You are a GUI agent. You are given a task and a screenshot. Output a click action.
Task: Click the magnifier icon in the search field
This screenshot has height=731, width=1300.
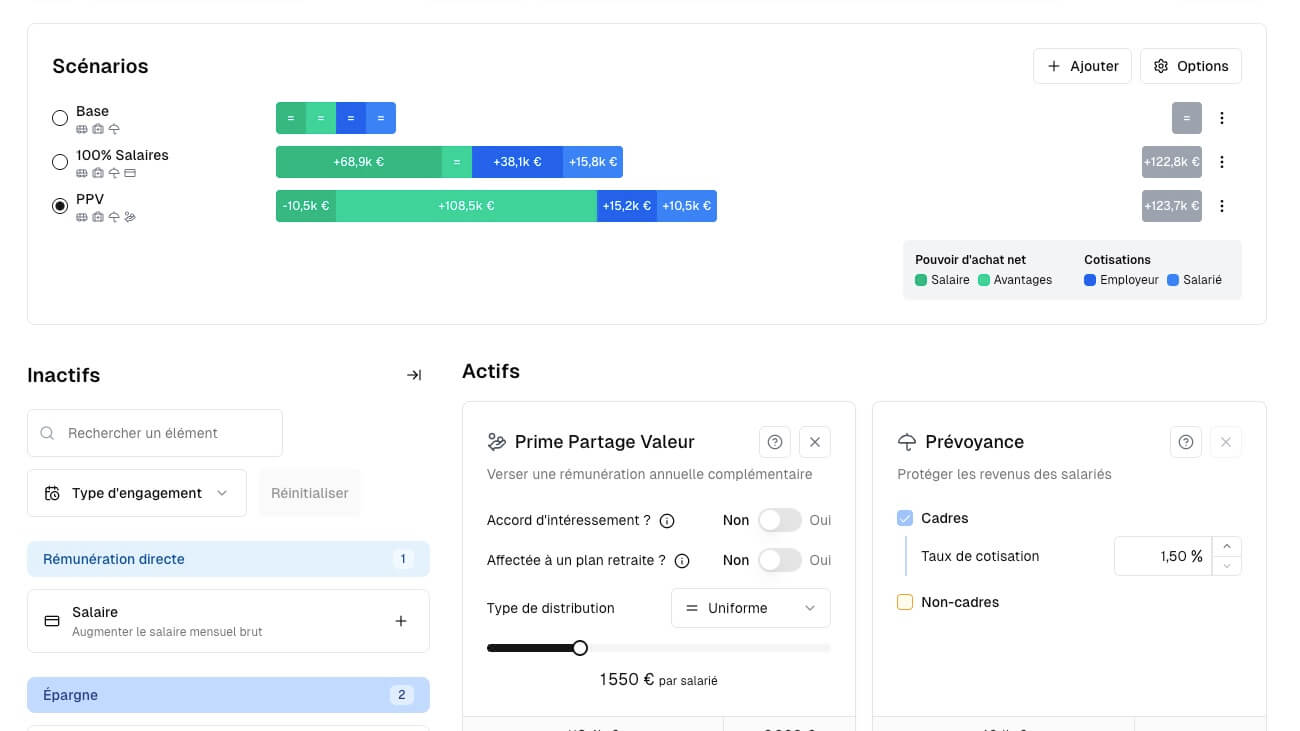[x=47, y=433]
